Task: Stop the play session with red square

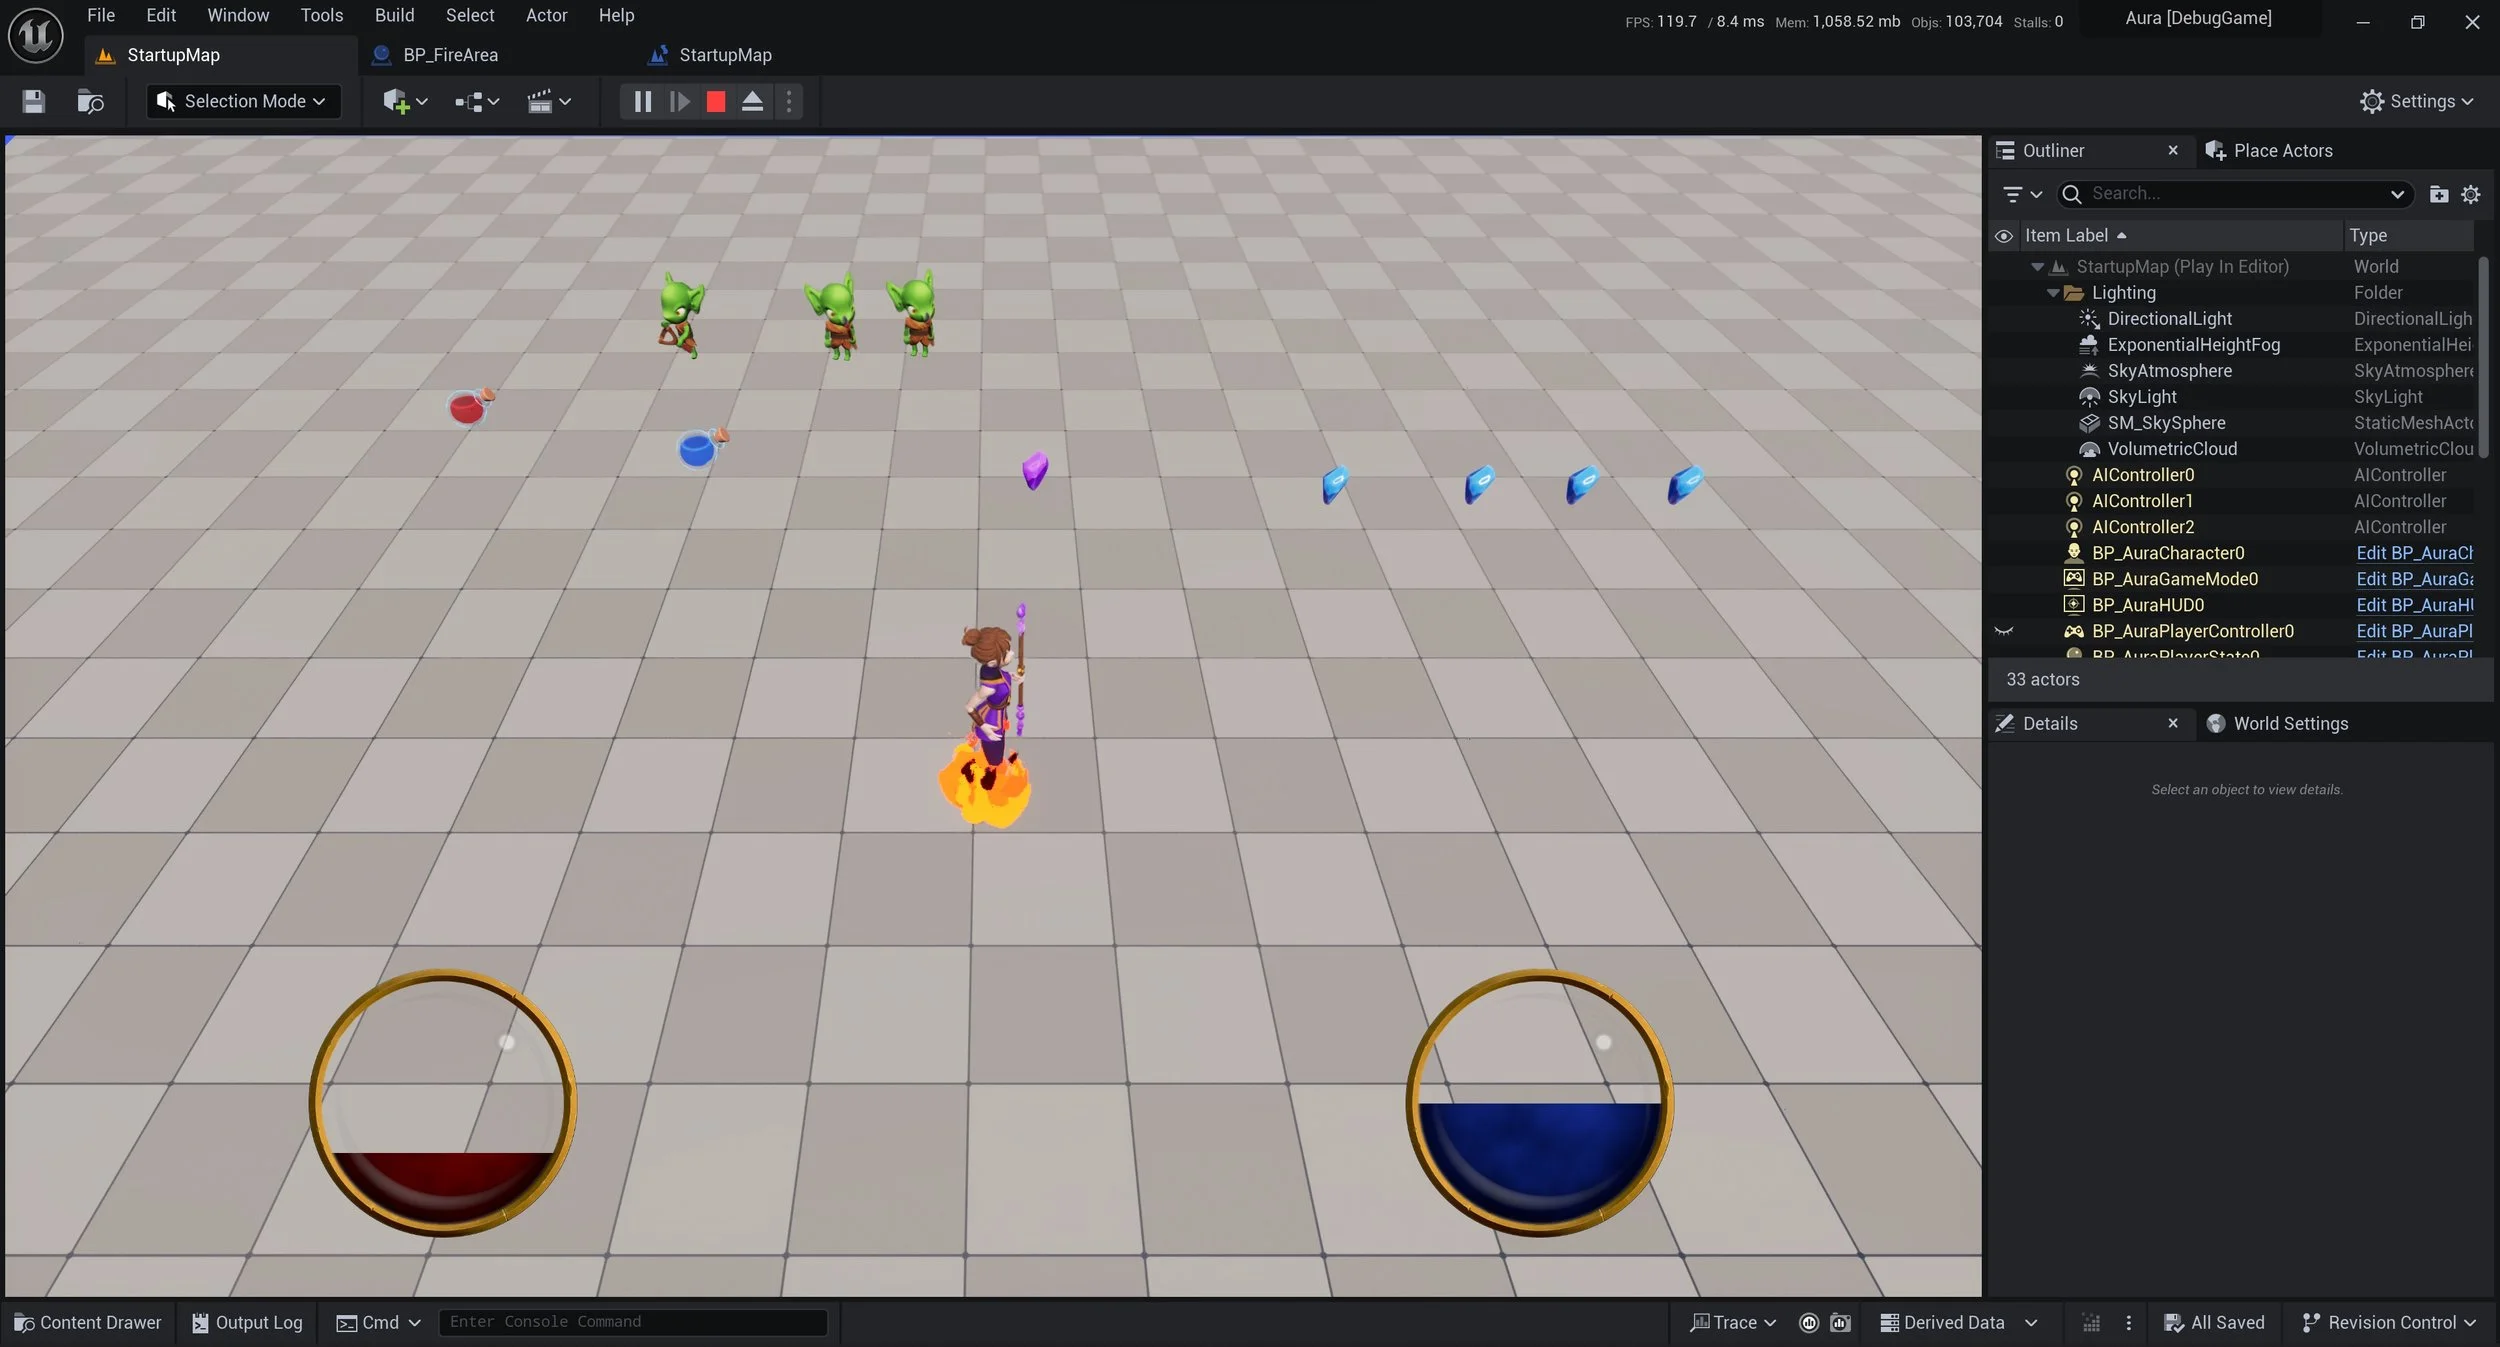Action: coord(715,101)
